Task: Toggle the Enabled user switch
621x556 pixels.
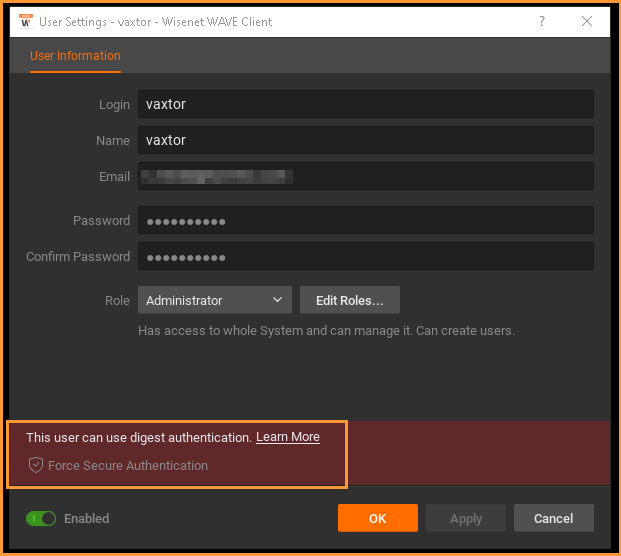Action: (x=41, y=518)
